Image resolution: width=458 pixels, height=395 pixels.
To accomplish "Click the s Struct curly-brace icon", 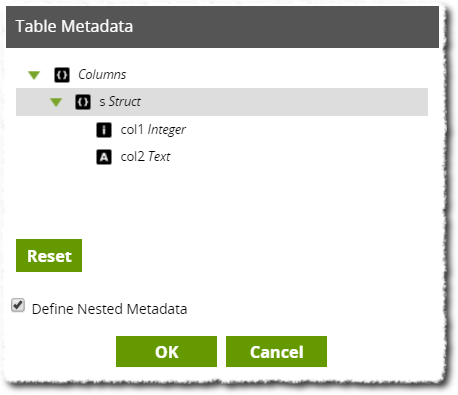I will pyautogui.click(x=83, y=102).
